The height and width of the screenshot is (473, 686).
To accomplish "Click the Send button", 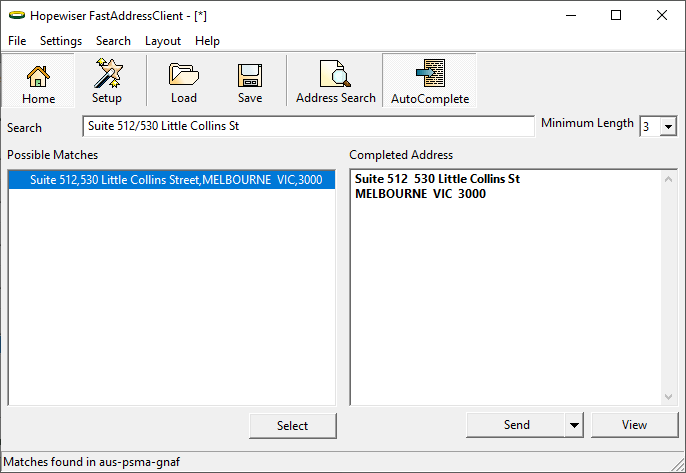I will pyautogui.click(x=516, y=425).
